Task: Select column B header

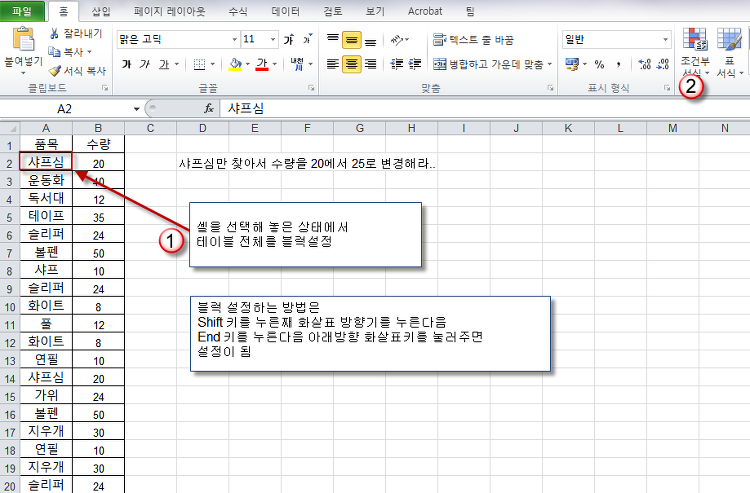Action: tap(98, 128)
